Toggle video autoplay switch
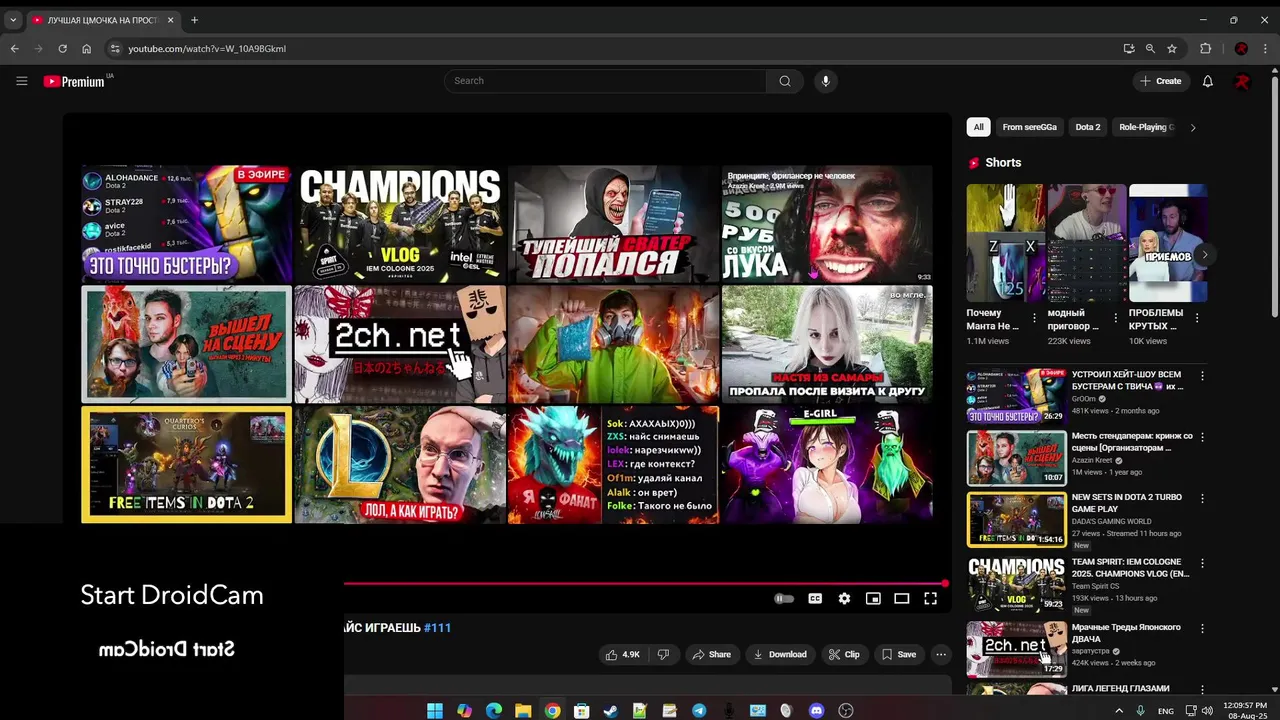This screenshot has width=1280, height=720. [784, 599]
